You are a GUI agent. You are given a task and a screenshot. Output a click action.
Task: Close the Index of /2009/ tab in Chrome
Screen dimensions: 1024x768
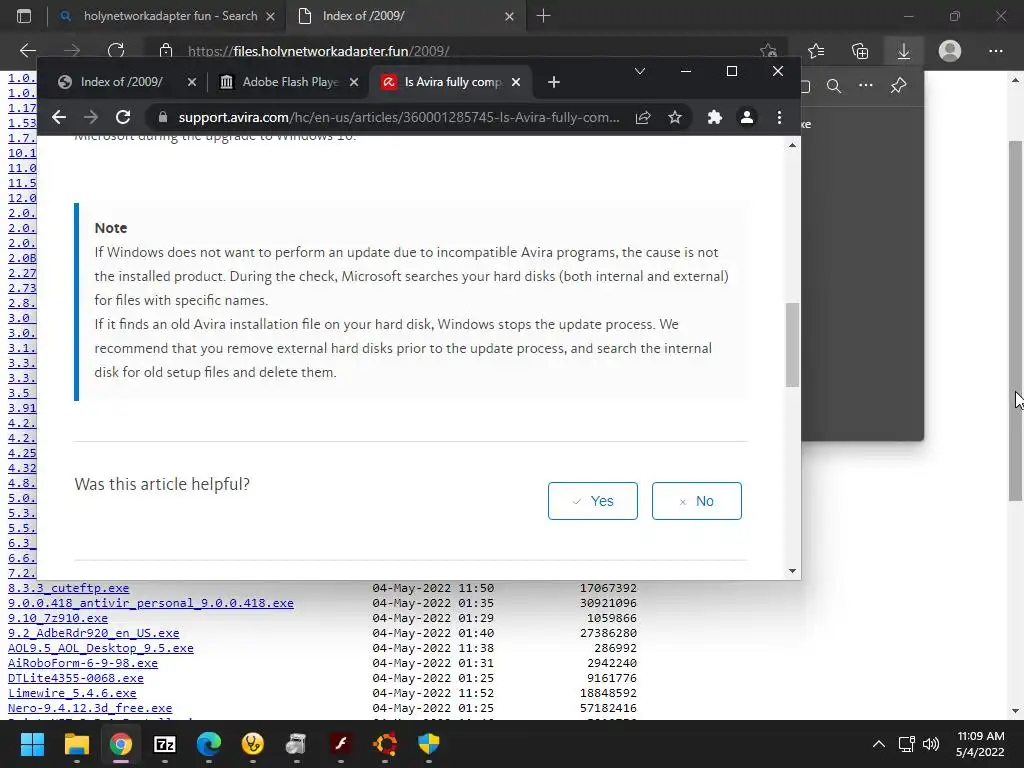(x=191, y=82)
